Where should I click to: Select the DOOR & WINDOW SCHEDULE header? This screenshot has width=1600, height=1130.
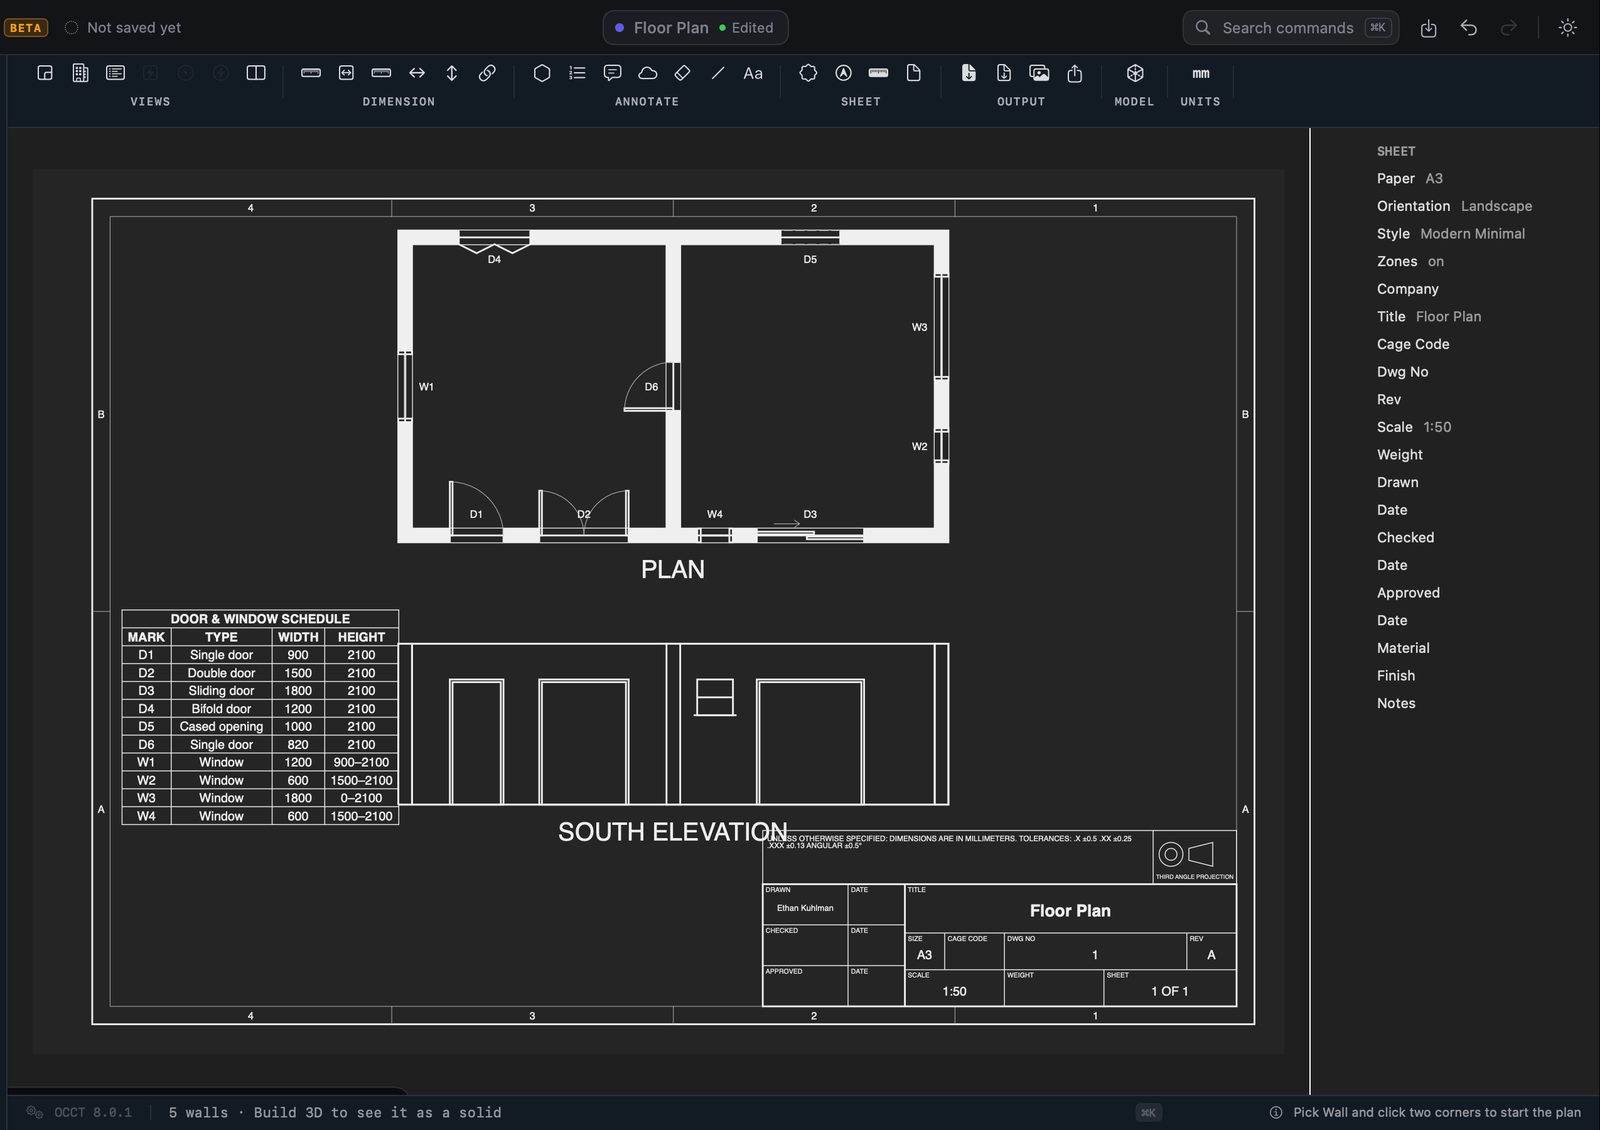[260, 619]
